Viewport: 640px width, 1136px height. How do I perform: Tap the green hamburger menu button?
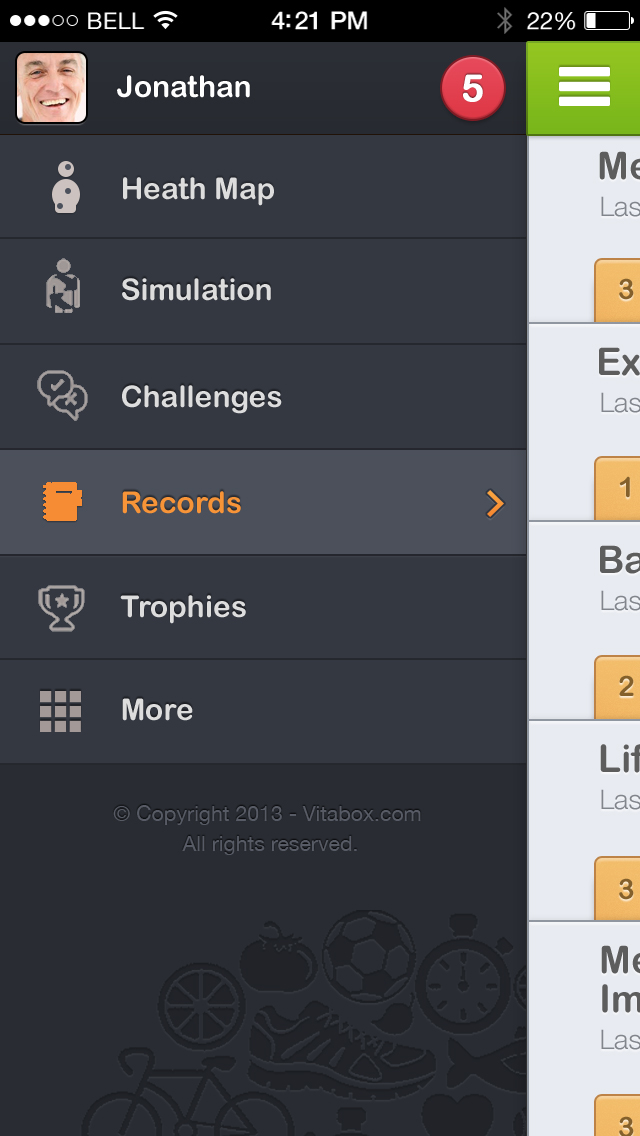(584, 87)
